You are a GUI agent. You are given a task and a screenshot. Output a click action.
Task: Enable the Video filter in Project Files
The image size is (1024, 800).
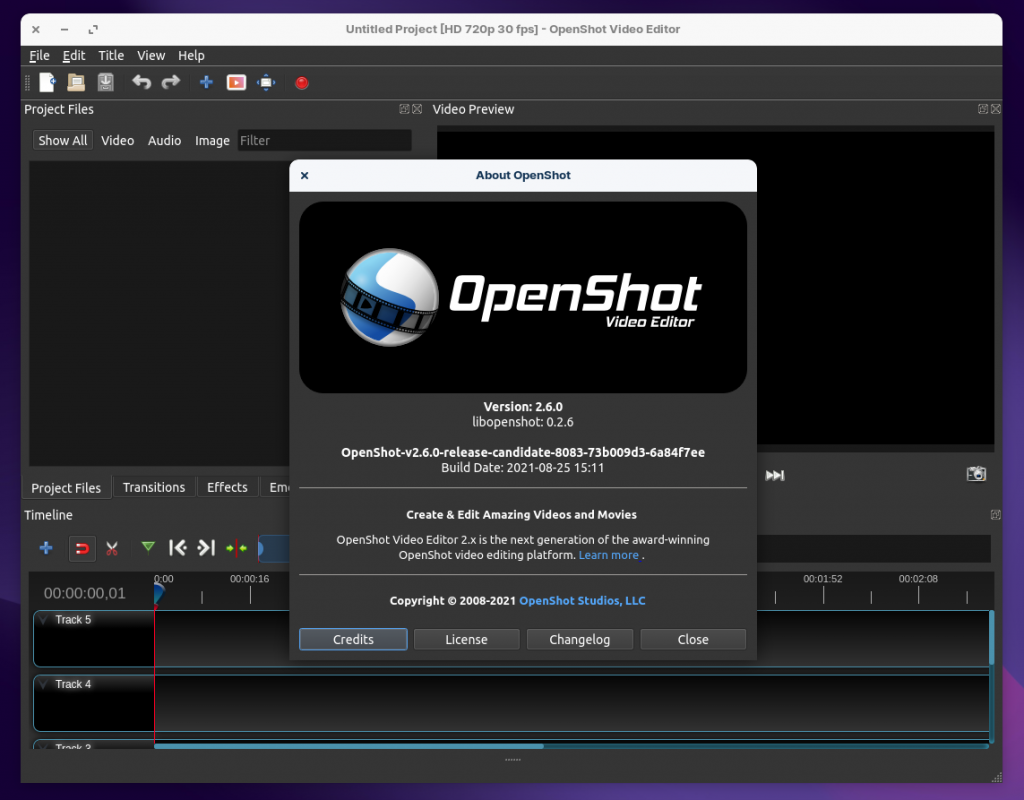(x=117, y=141)
